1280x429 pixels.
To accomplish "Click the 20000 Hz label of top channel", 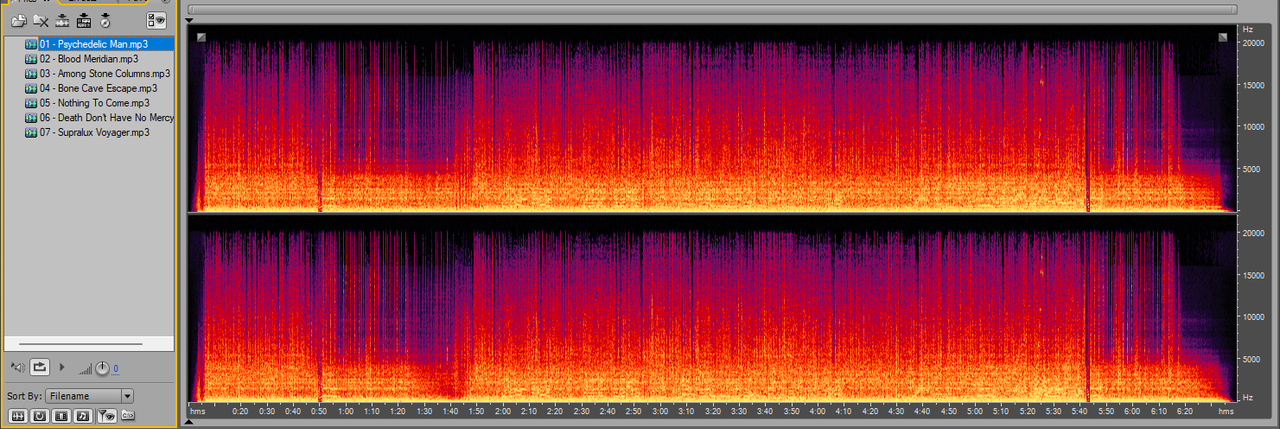I will (1255, 43).
